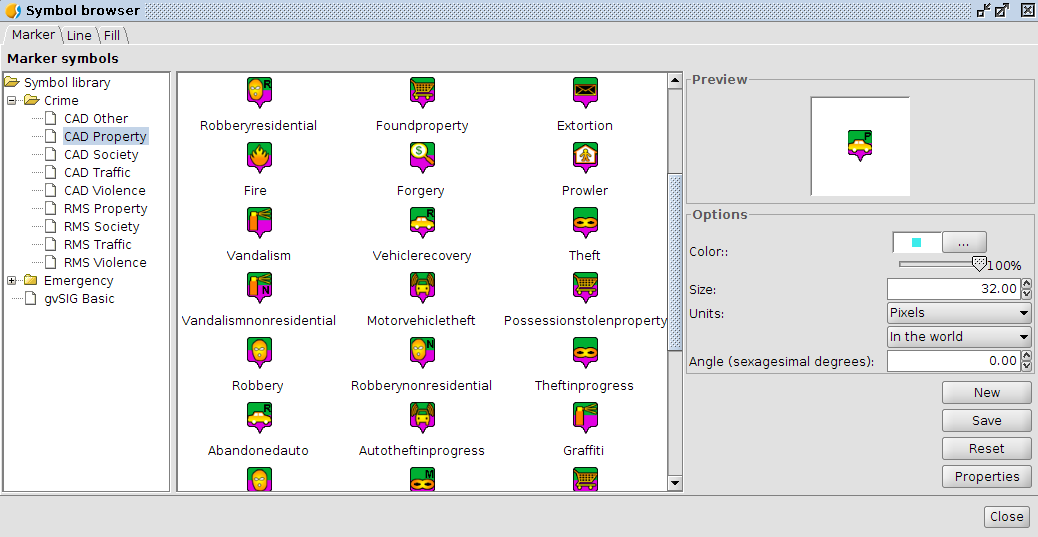1038x537 pixels.
Task: Select the Graffiti marker symbol
Action: [585, 418]
